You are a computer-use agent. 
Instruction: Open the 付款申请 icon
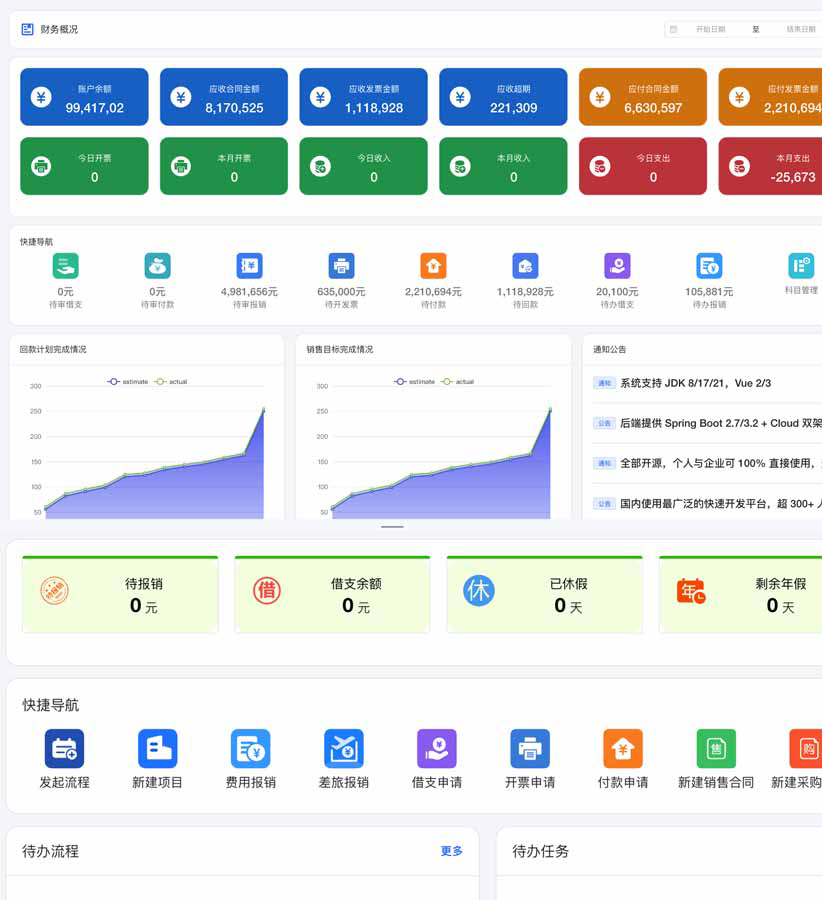click(623, 748)
